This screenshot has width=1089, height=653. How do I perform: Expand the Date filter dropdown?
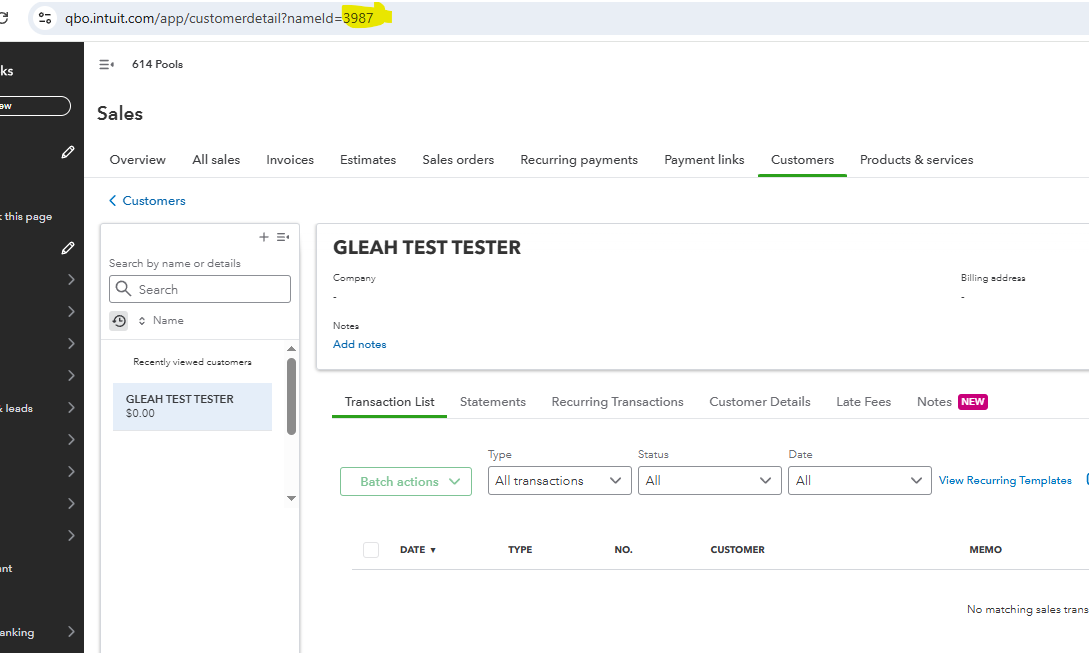click(859, 481)
